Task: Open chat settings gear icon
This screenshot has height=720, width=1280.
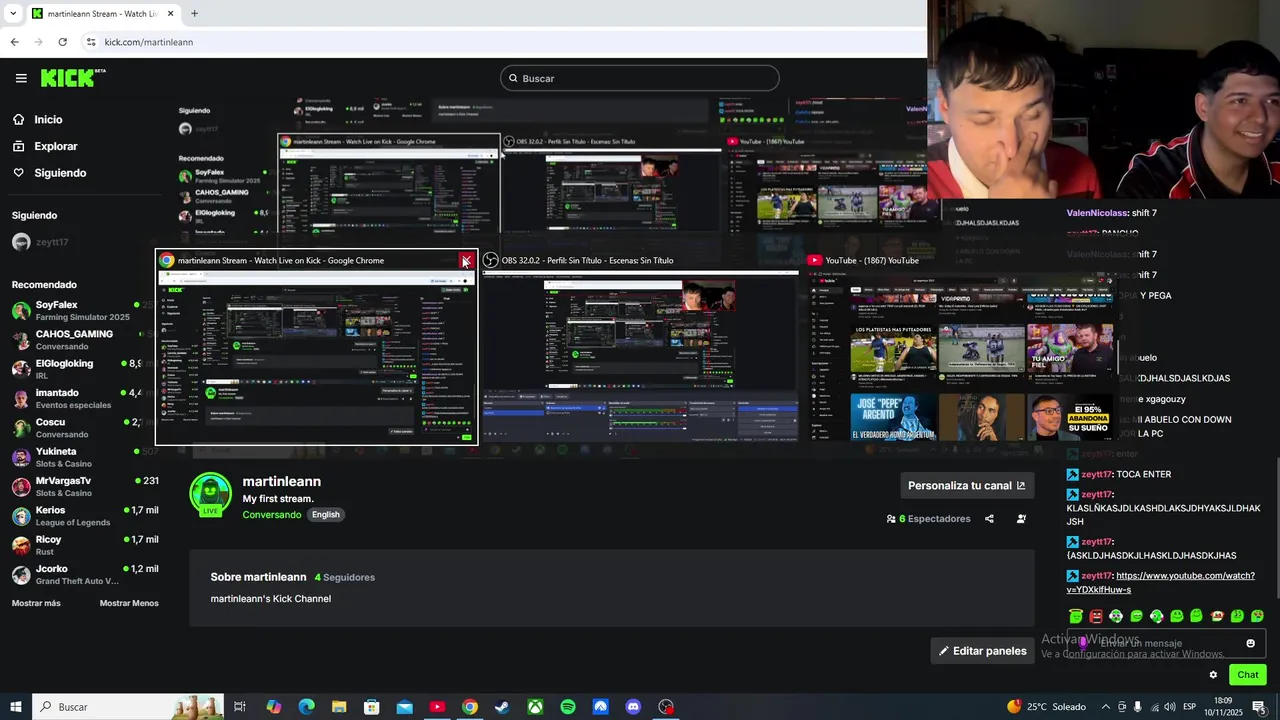Action: pos(1213,675)
